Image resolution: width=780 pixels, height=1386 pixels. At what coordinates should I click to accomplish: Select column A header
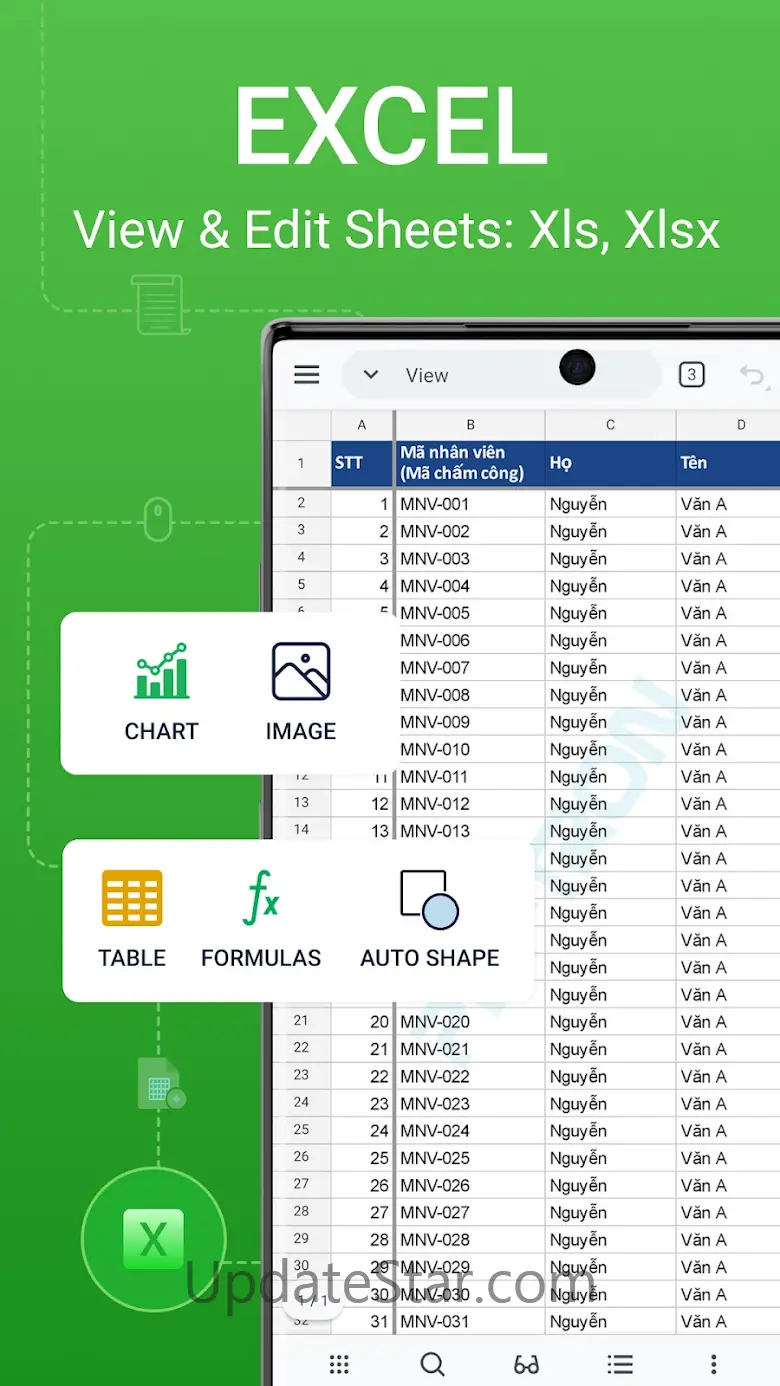(362, 425)
